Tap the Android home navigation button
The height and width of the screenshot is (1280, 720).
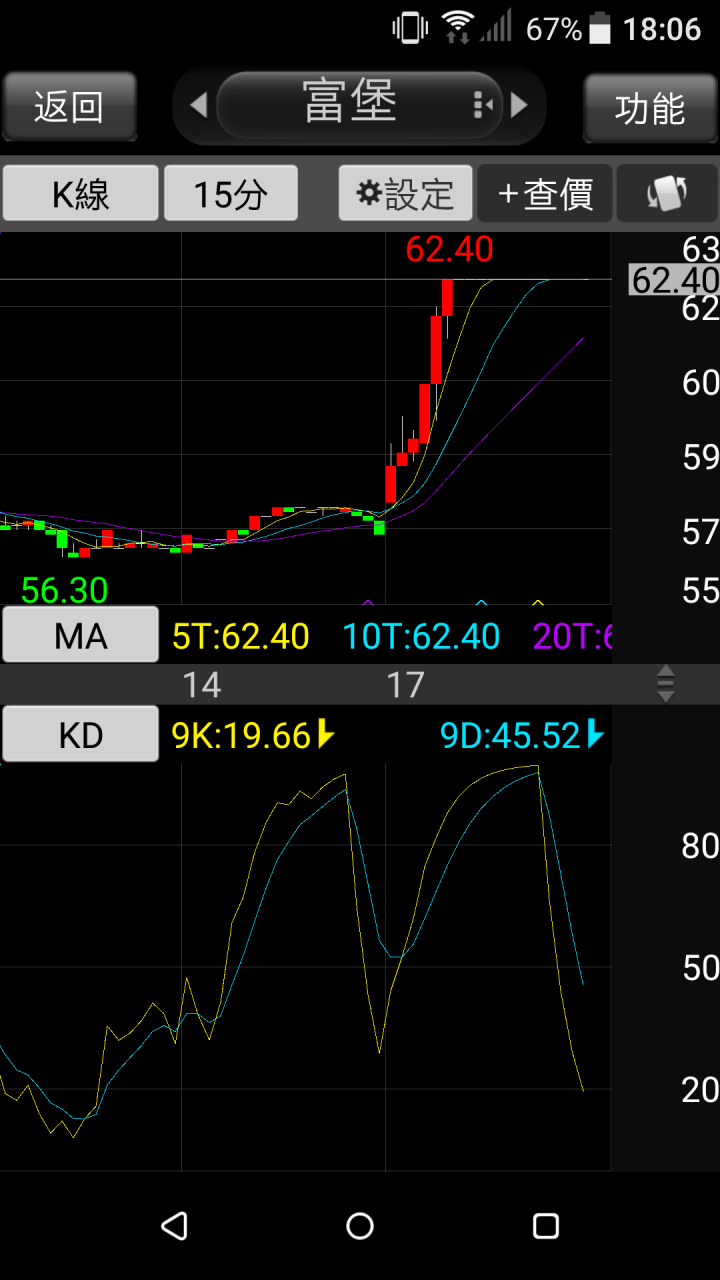(x=360, y=1226)
